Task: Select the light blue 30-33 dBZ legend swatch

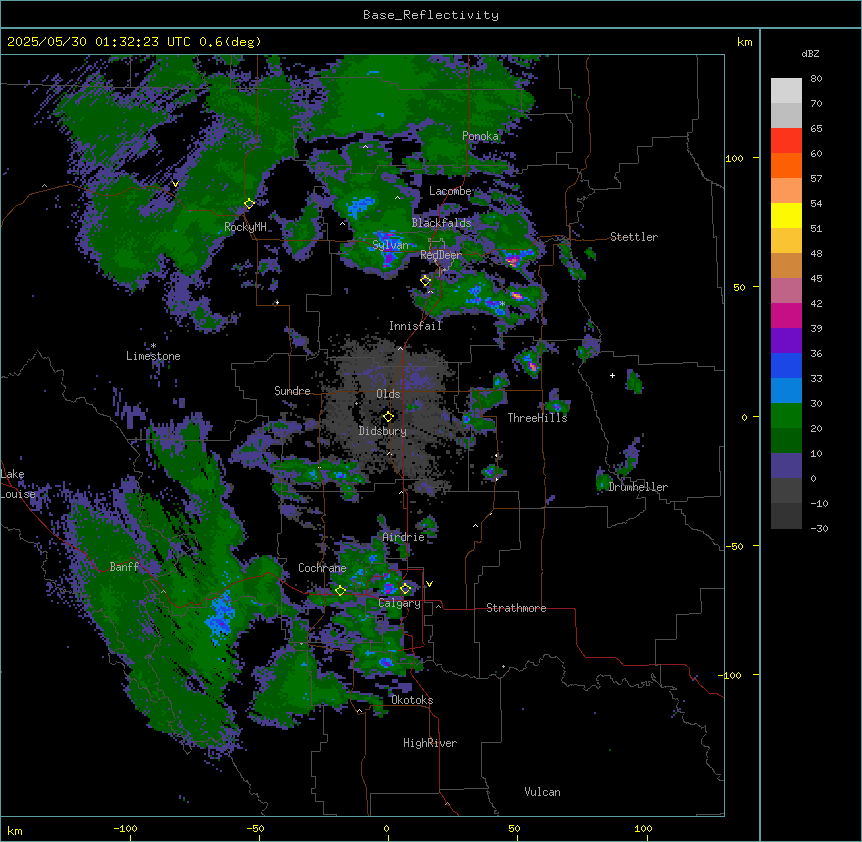Action: pos(786,390)
